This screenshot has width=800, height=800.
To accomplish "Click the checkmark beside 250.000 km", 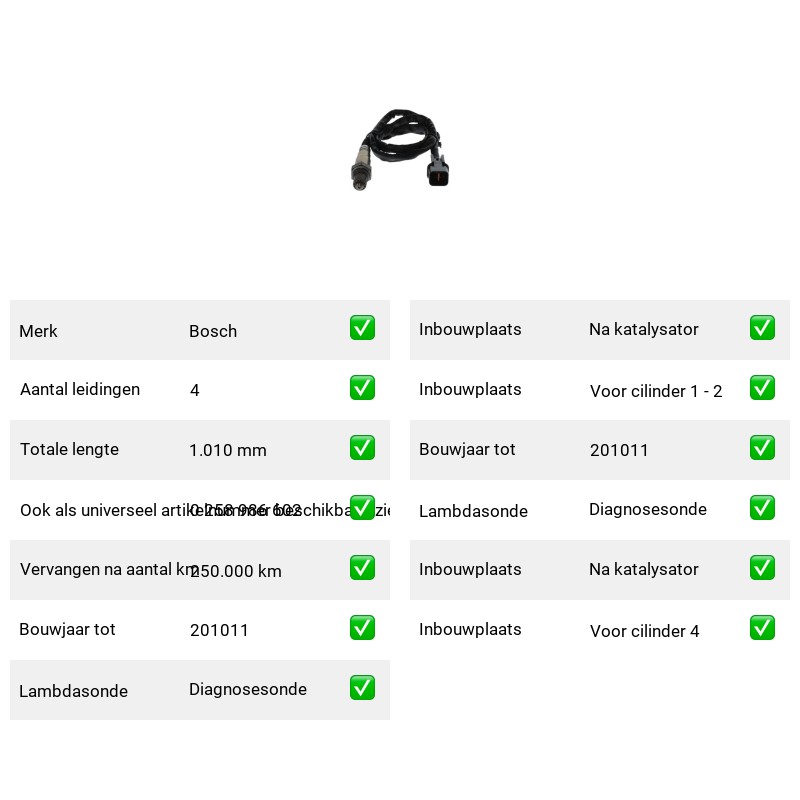I will (x=362, y=568).
